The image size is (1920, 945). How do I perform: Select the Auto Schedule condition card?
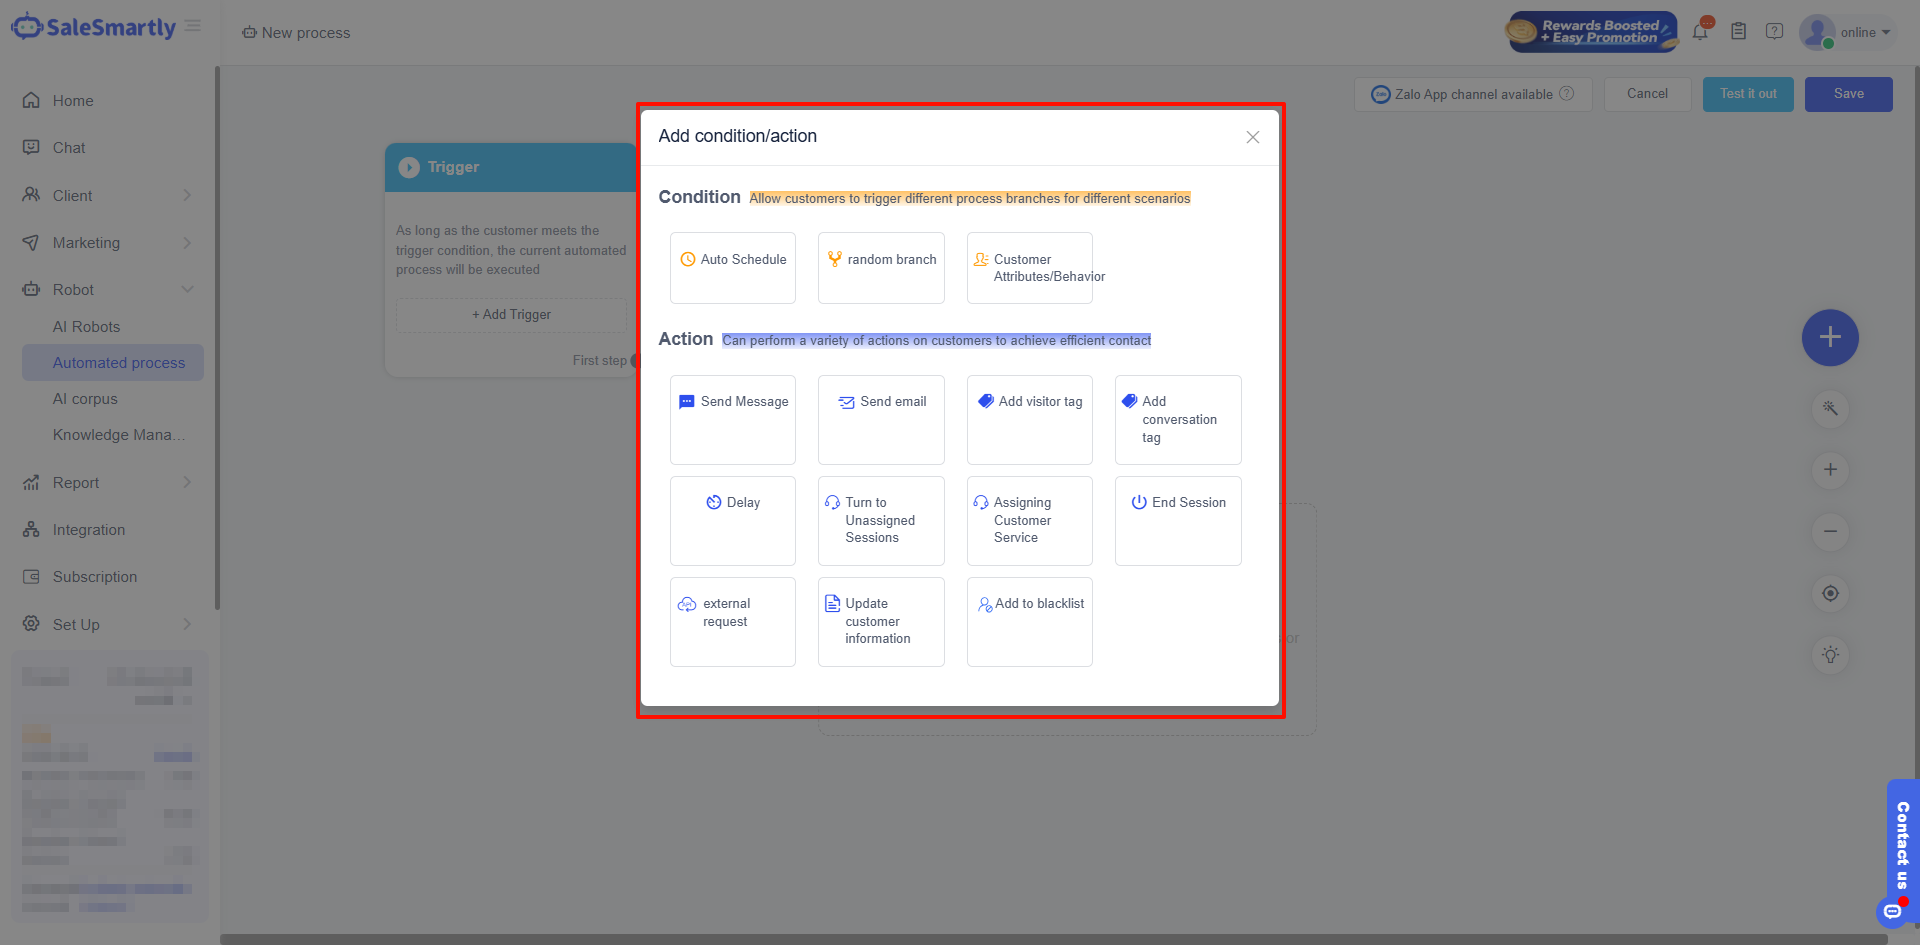tap(733, 267)
